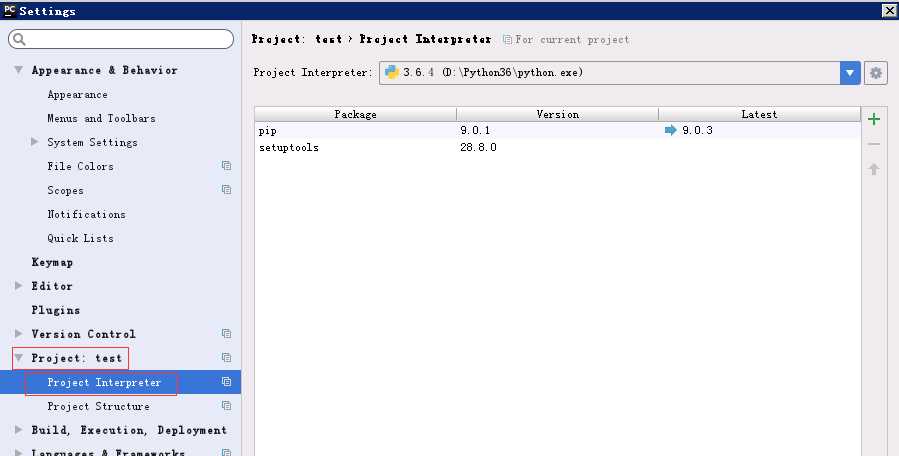Sort packages by Version column header
Screen dimensions: 899x456
[x=557, y=114]
